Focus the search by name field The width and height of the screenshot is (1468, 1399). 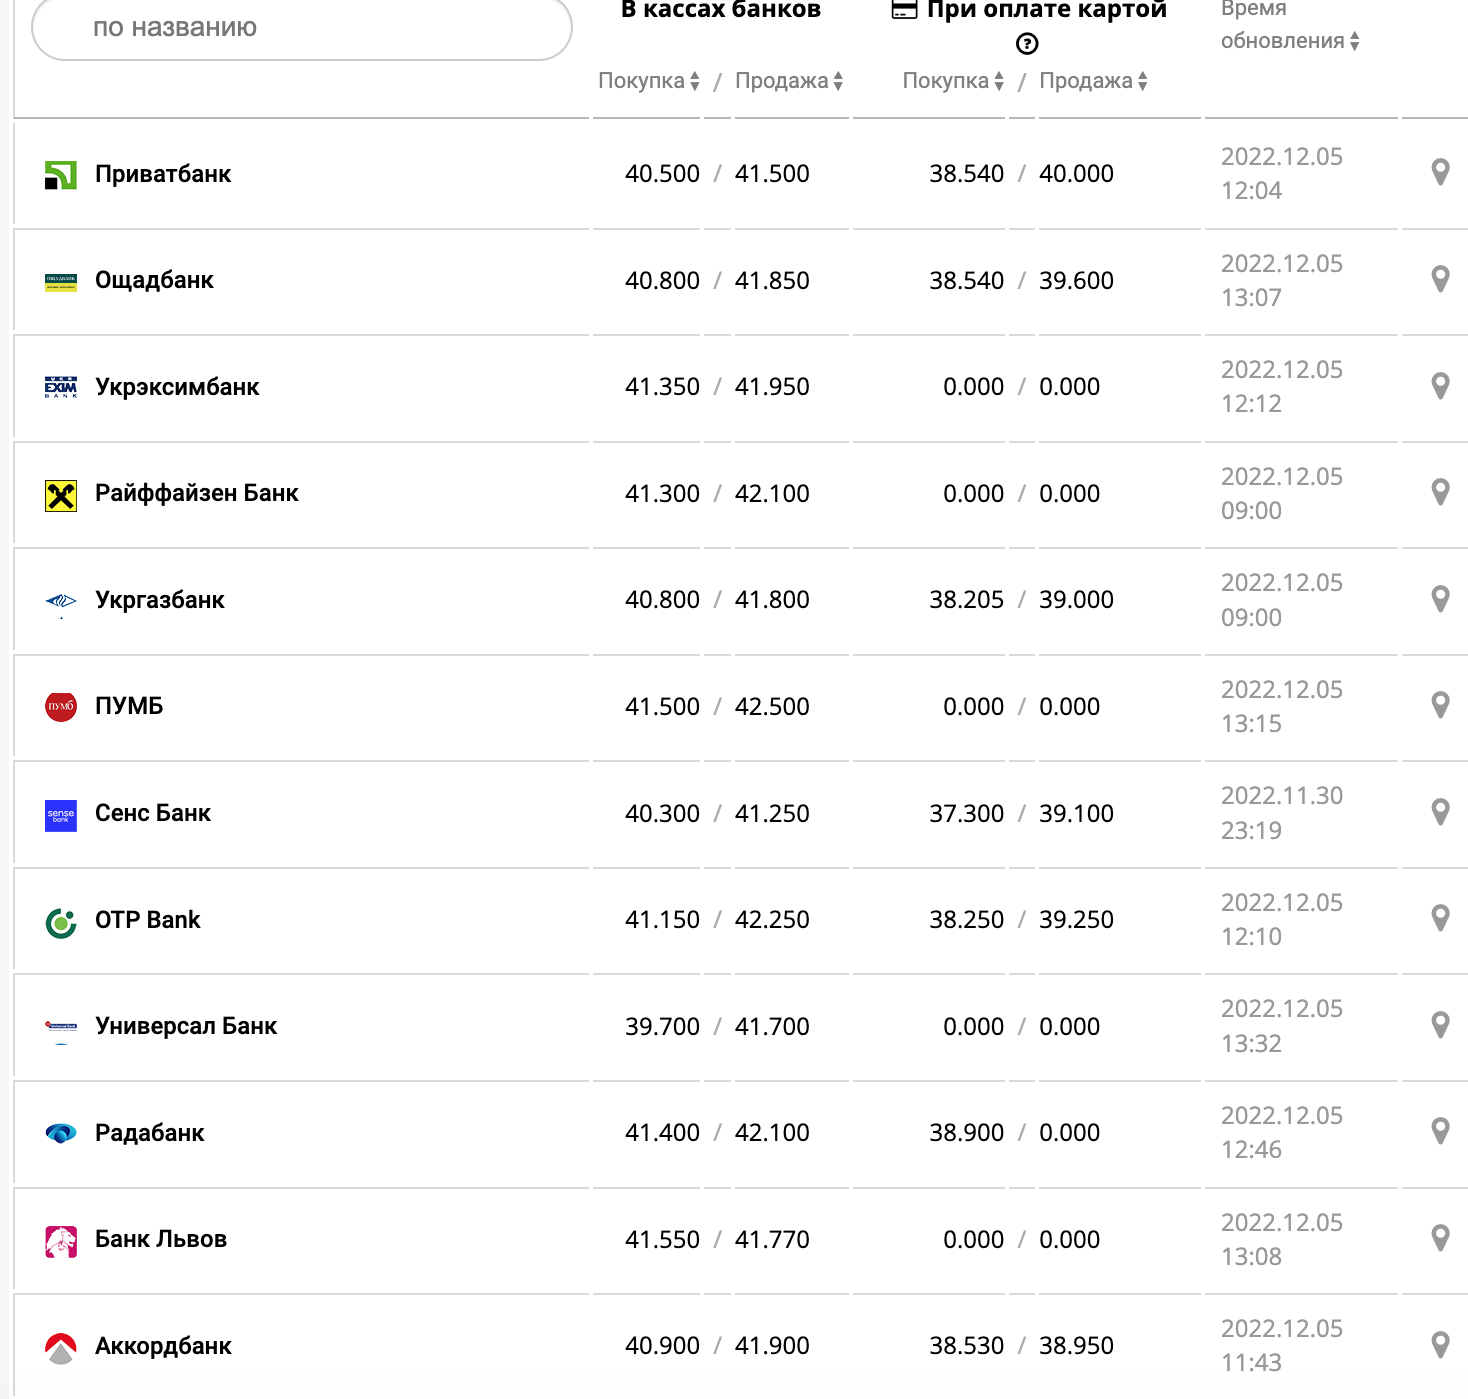301,28
